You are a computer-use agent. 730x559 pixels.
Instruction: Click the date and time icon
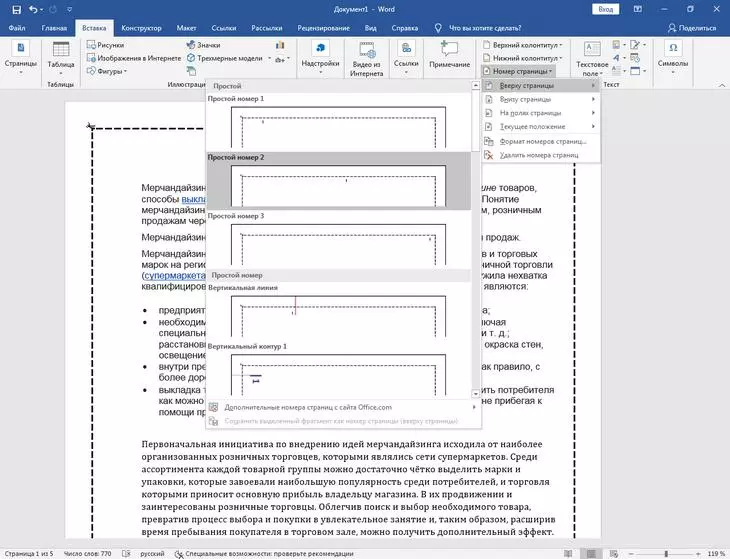coord(635,58)
